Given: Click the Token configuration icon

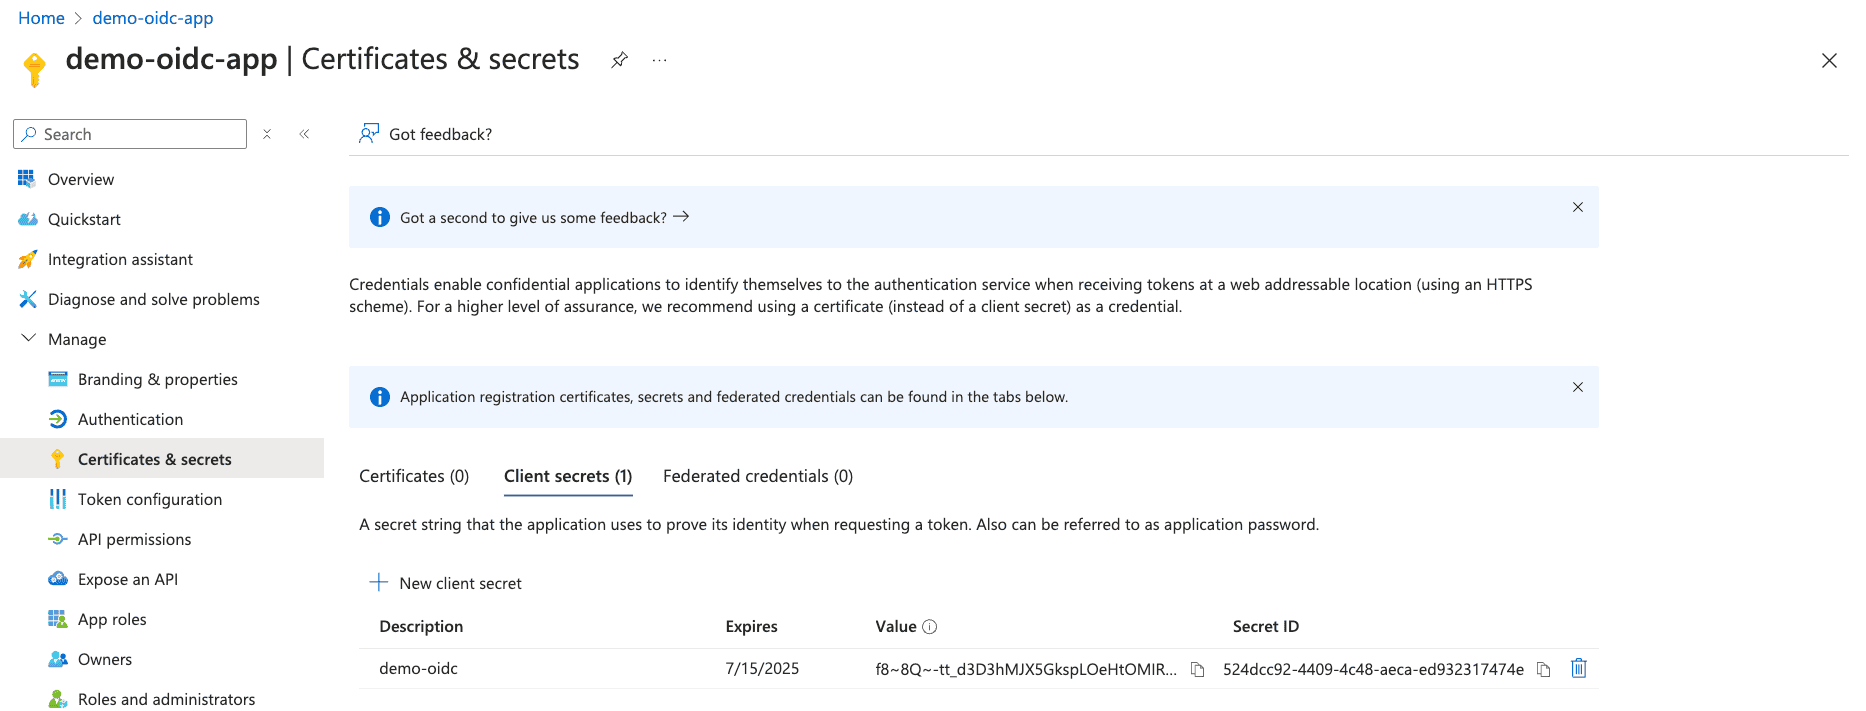Looking at the screenshot, I should pyautogui.click(x=58, y=499).
